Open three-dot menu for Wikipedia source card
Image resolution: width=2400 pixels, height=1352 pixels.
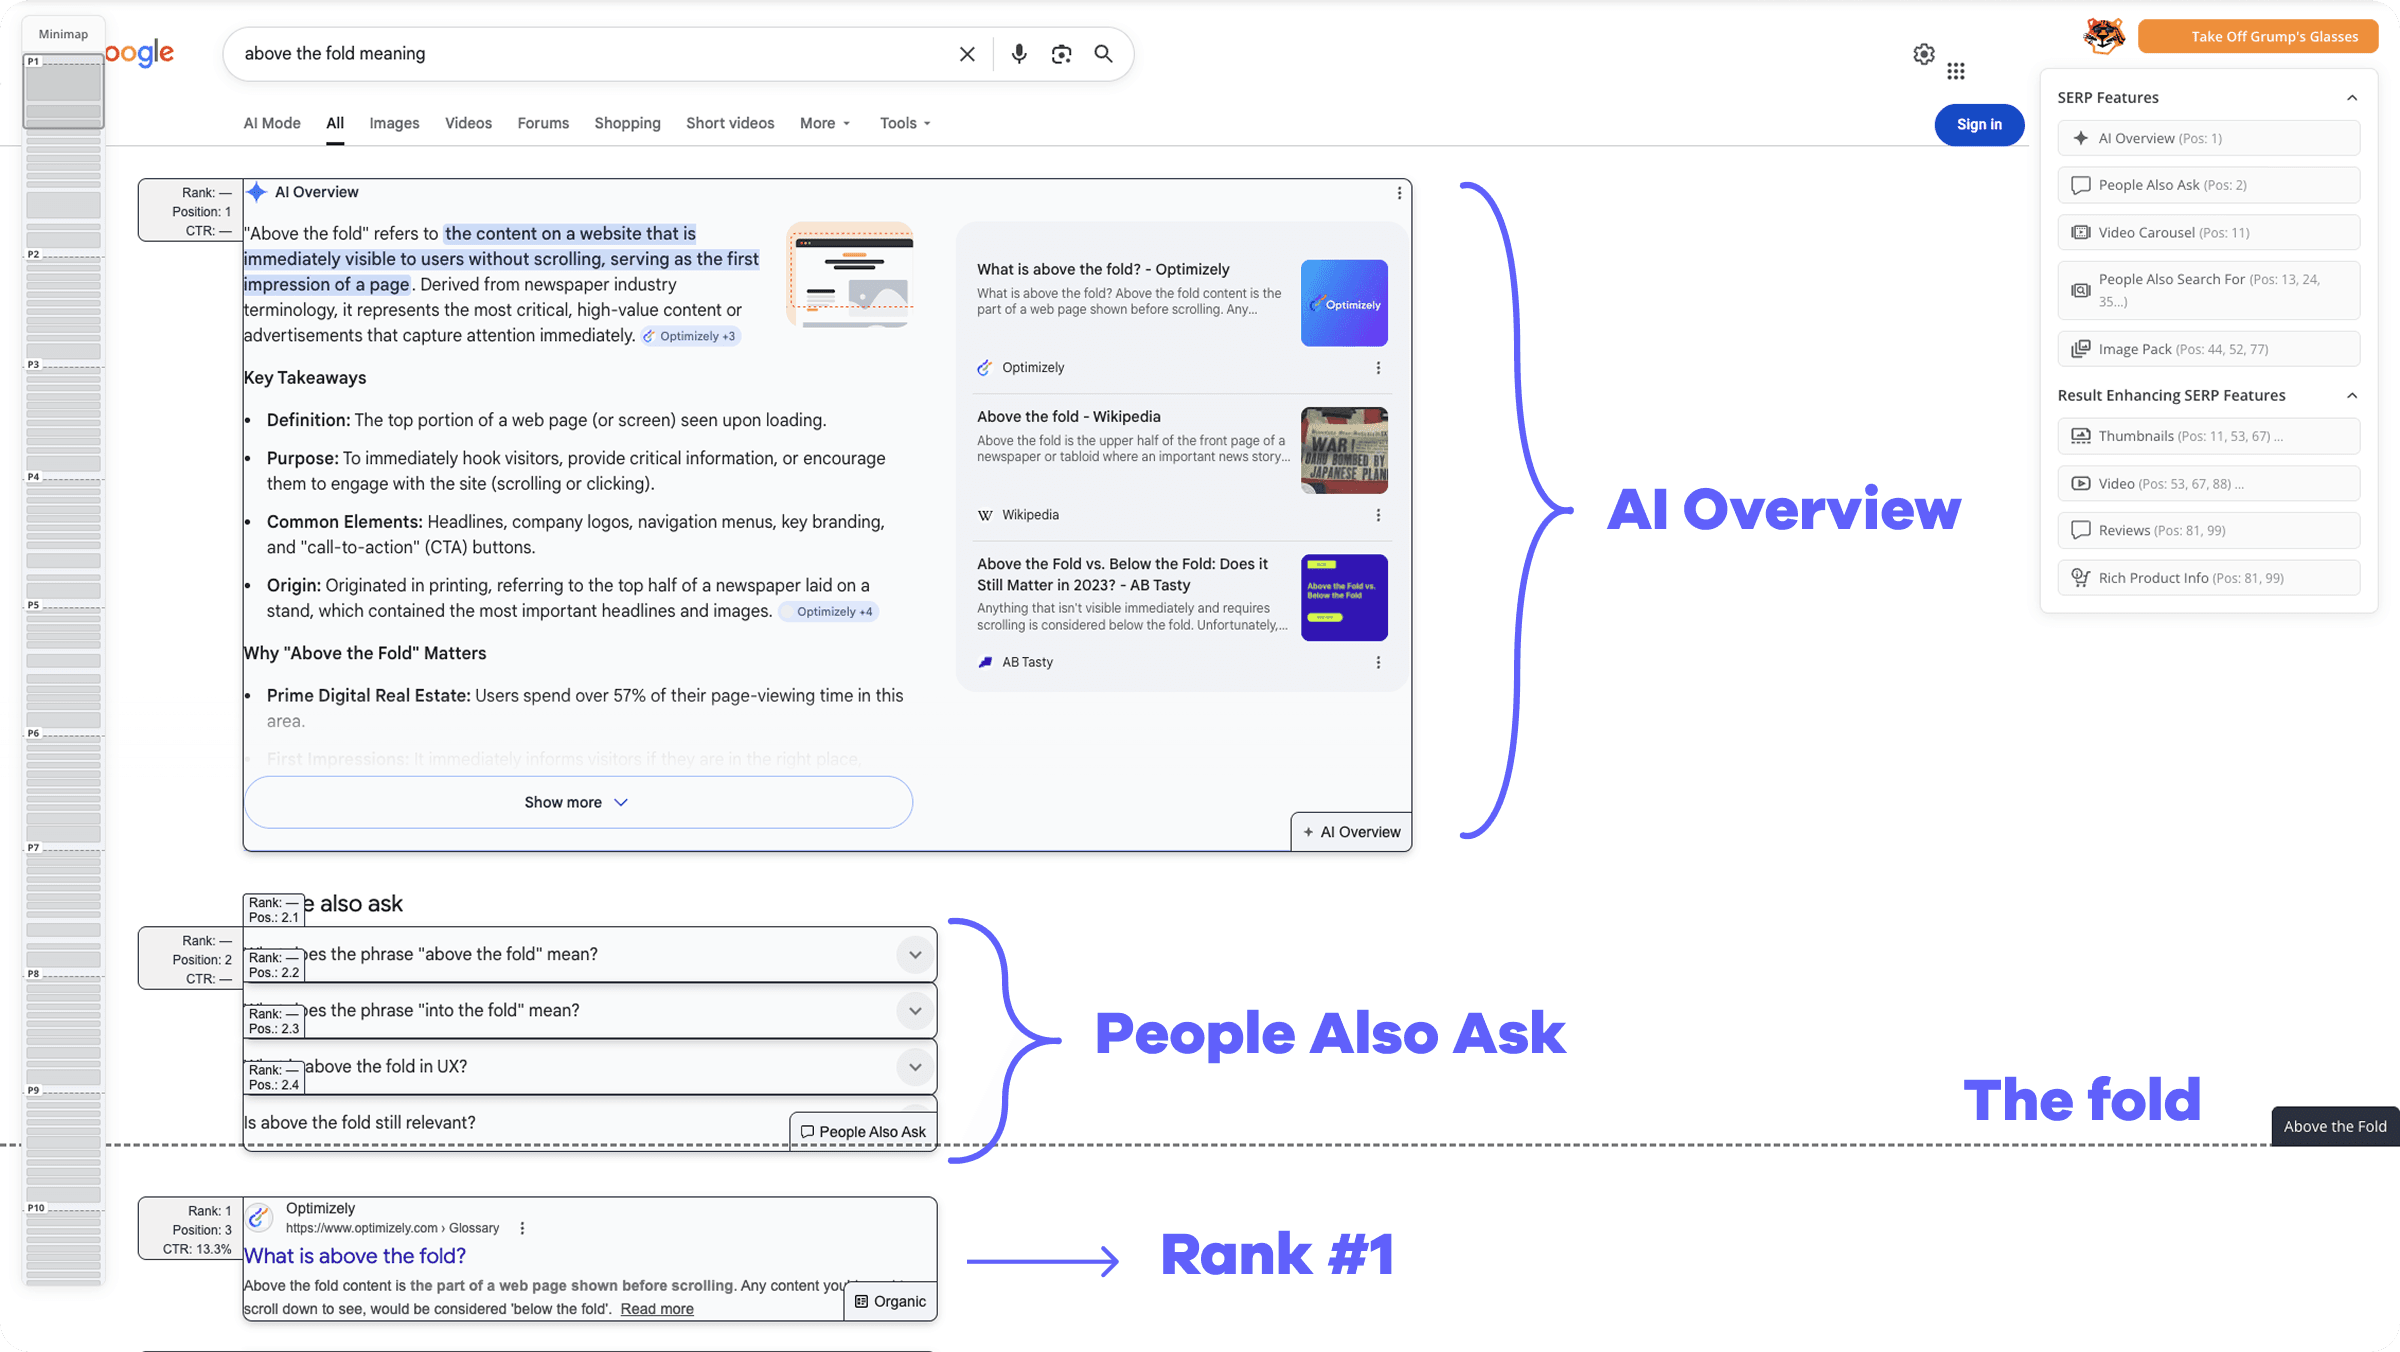pos(1378,515)
